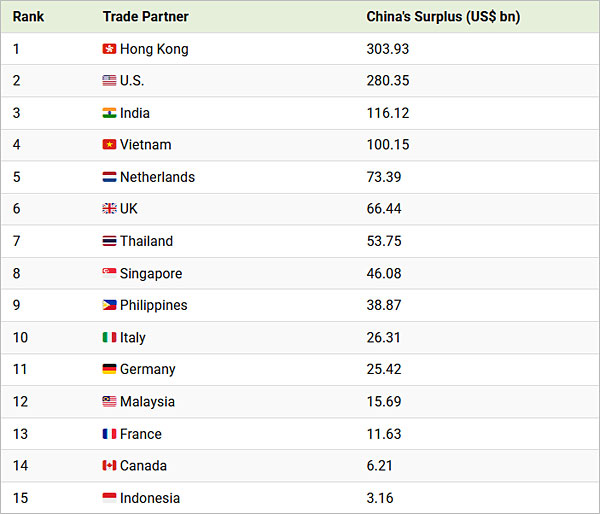The image size is (600, 514).
Task: Select the 280.35 surplus value cell
Action: (x=388, y=81)
